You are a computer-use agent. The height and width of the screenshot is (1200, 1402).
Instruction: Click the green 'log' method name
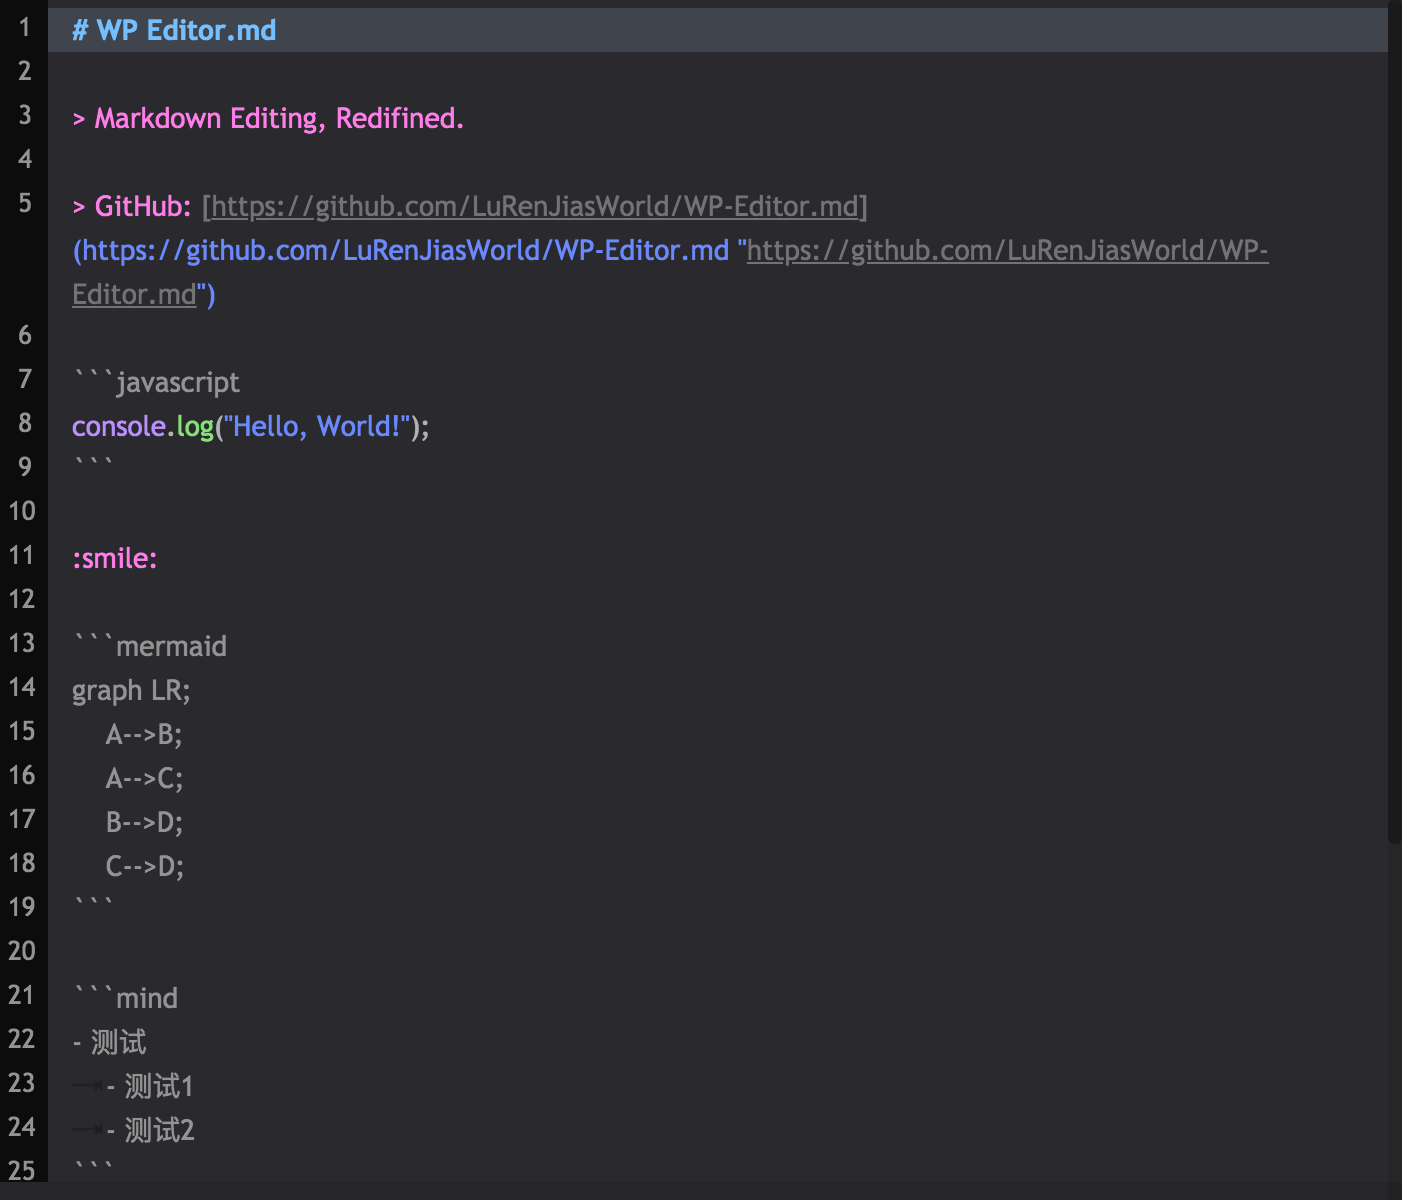coord(195,427)
